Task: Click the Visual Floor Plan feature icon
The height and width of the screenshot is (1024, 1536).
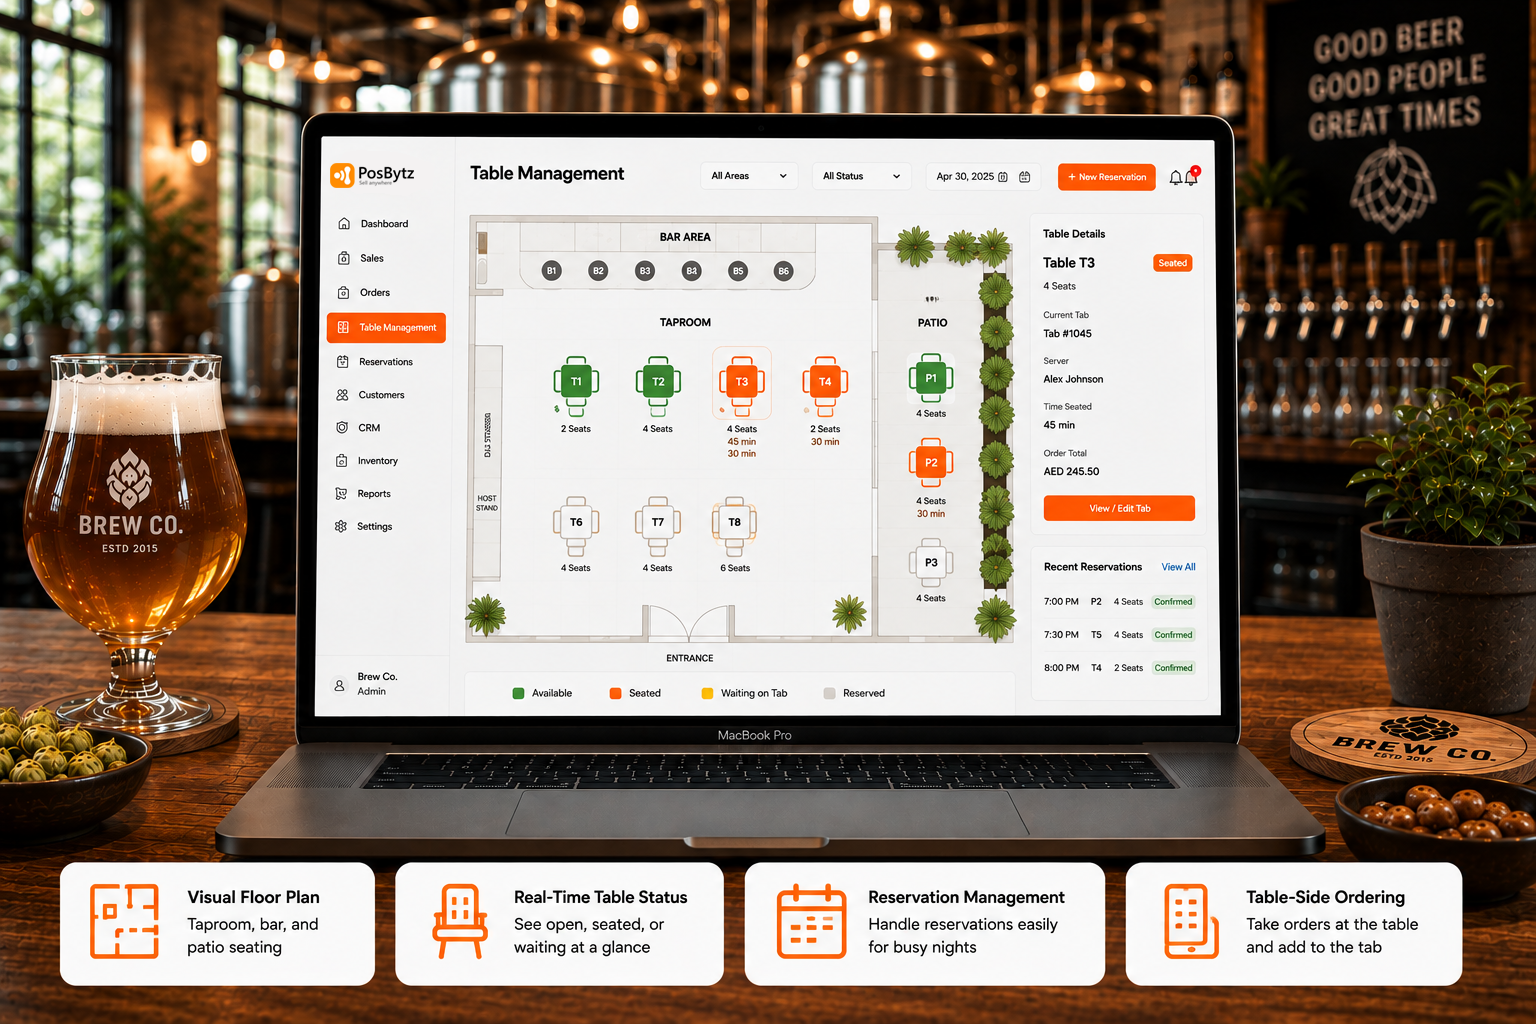Action: (125, 921)
